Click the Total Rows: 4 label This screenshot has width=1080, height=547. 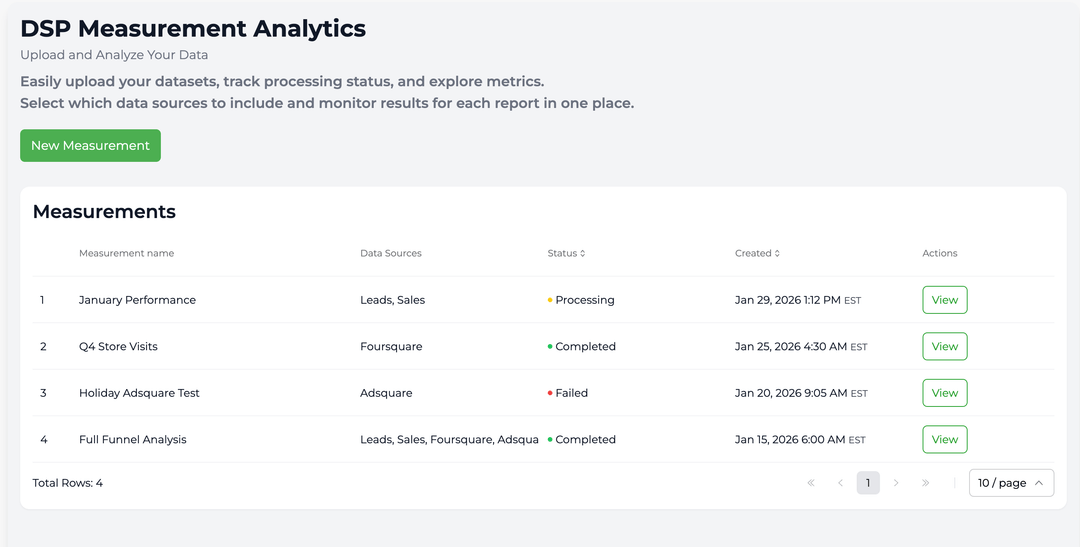pos(68,483)
